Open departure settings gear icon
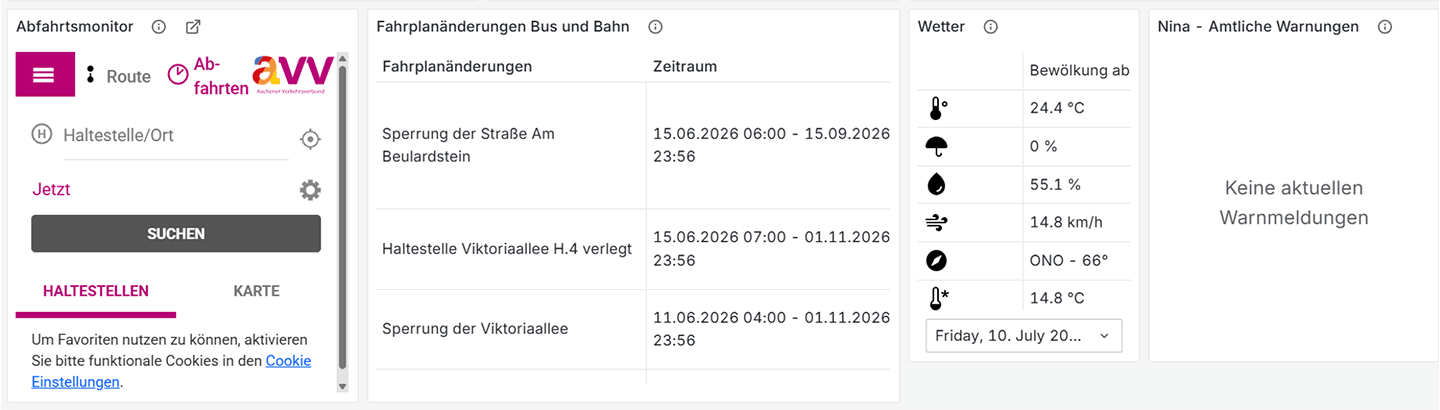Image resolution: width=1440 pixels, height=410 pixels. (311, 190)
